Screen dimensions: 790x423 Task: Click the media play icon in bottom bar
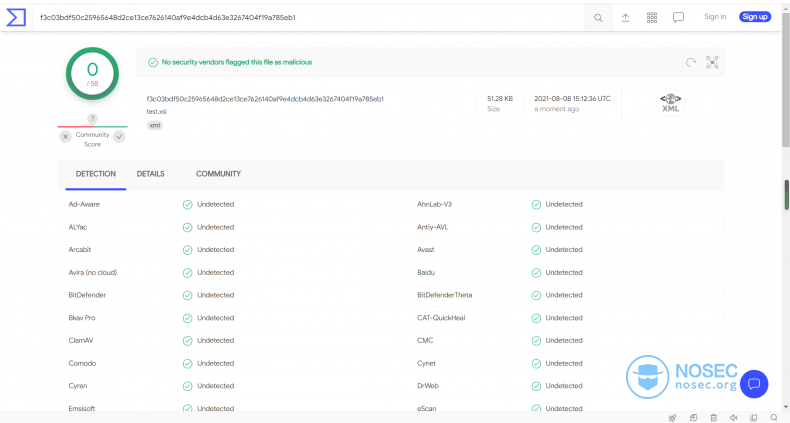click(693, 417)
